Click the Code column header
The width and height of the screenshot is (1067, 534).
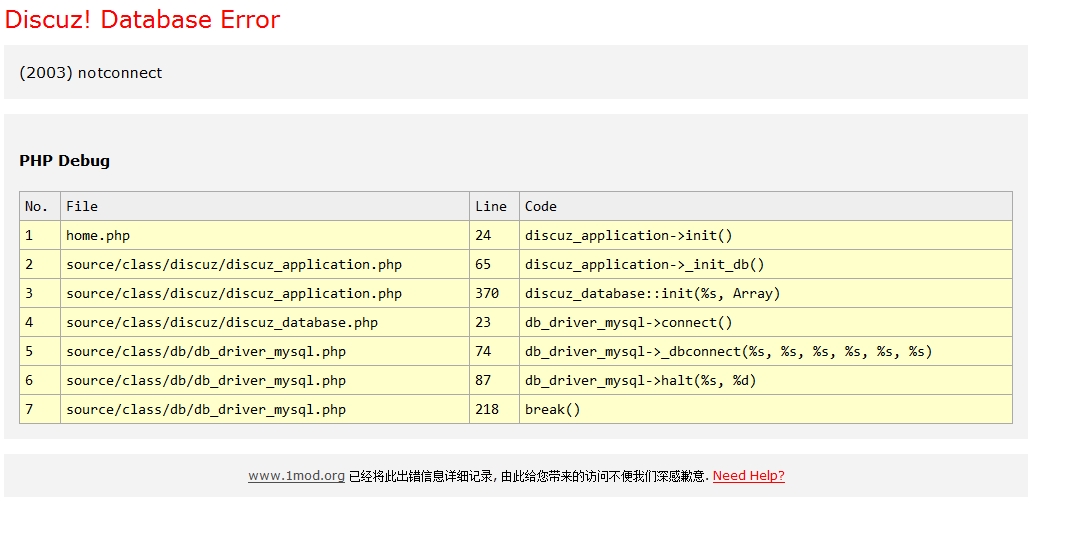click(541, 206)
